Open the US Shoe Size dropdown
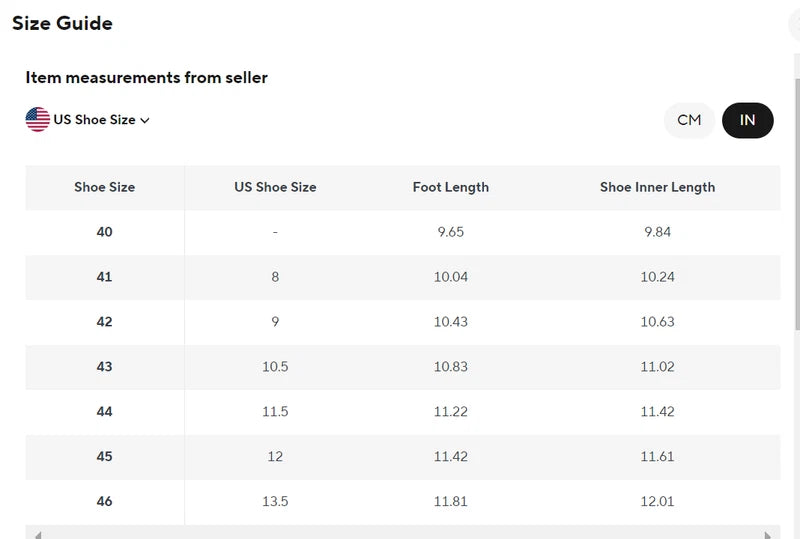The height and width of the screenshot is (539, 800). tap(94, 120)
